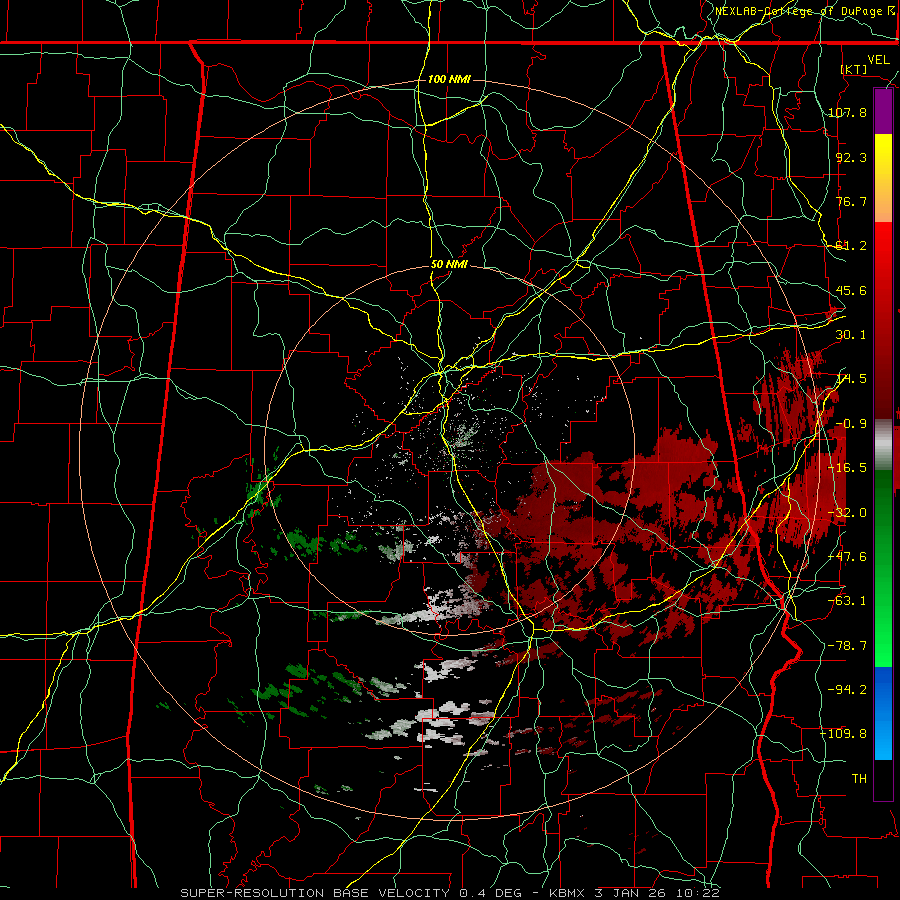
Task: Select the 30.1 velocity scale value
Action: pos(851,335)
